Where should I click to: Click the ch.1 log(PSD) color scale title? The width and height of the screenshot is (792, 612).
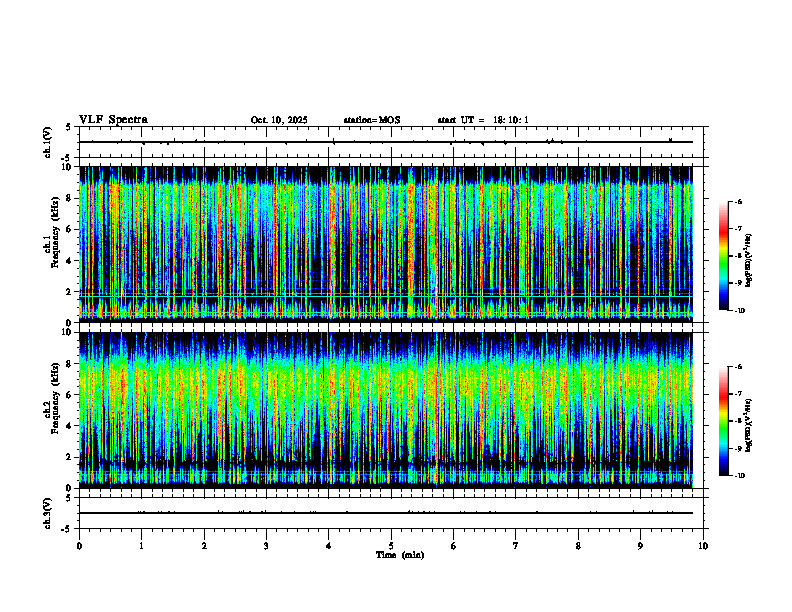pos(749,261)
